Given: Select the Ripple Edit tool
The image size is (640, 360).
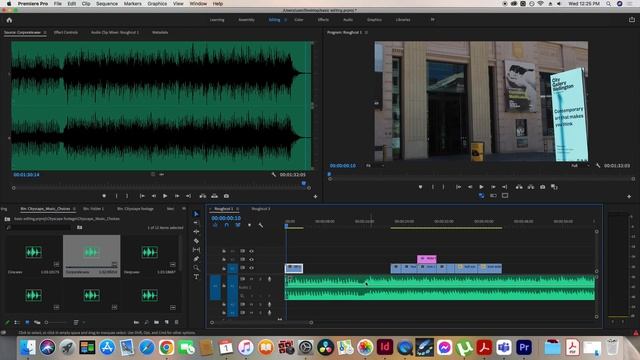Looking at the screenshot, I should click(x=196, y=232).
